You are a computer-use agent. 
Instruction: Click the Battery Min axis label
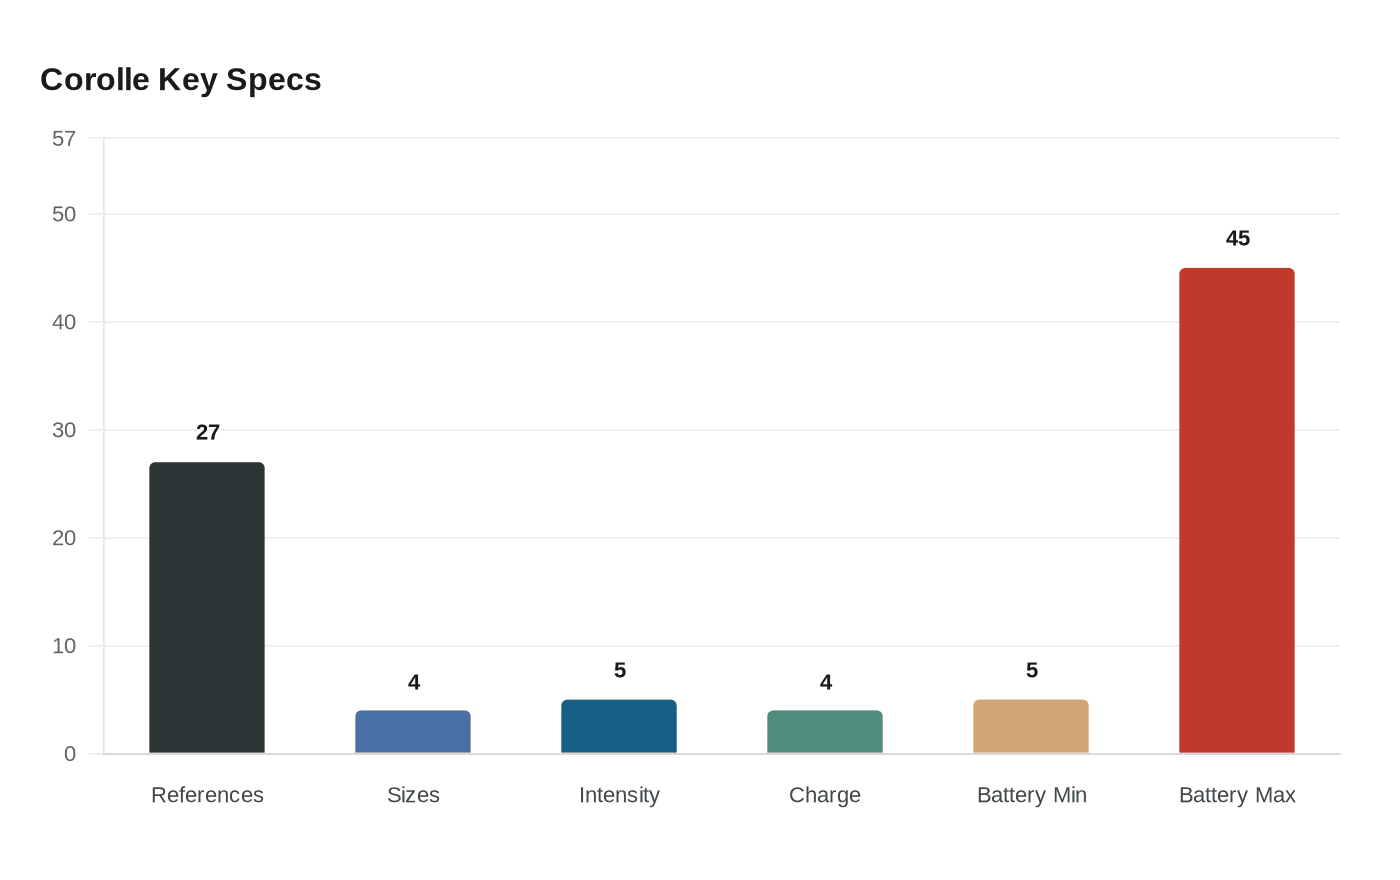pos(1031,795)
